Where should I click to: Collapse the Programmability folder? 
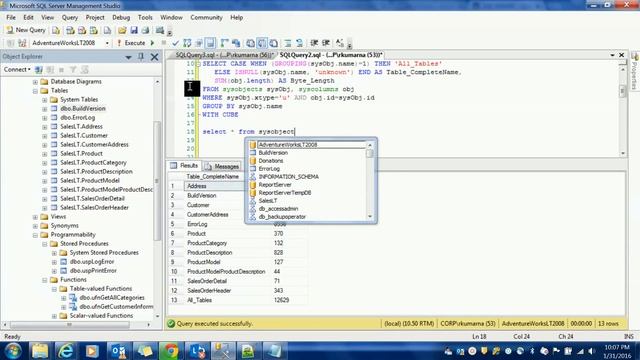(36, 235)
